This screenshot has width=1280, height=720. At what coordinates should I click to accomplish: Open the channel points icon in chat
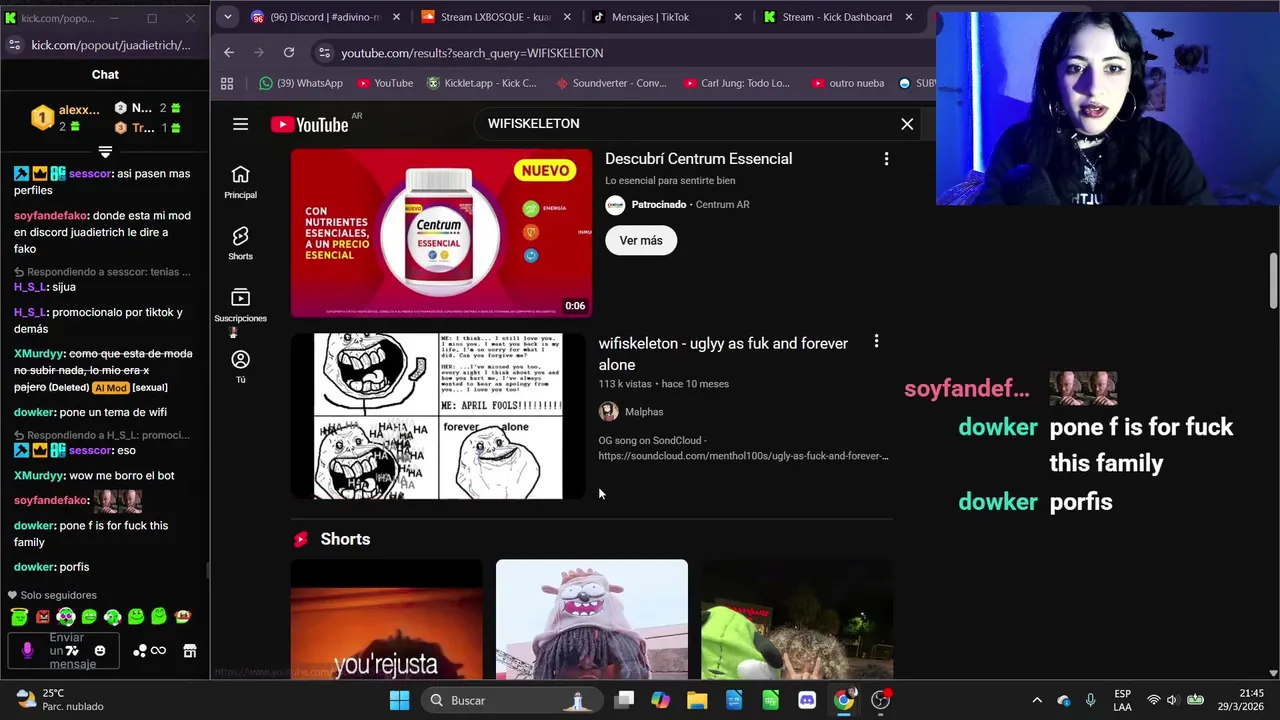pos(140,651)
